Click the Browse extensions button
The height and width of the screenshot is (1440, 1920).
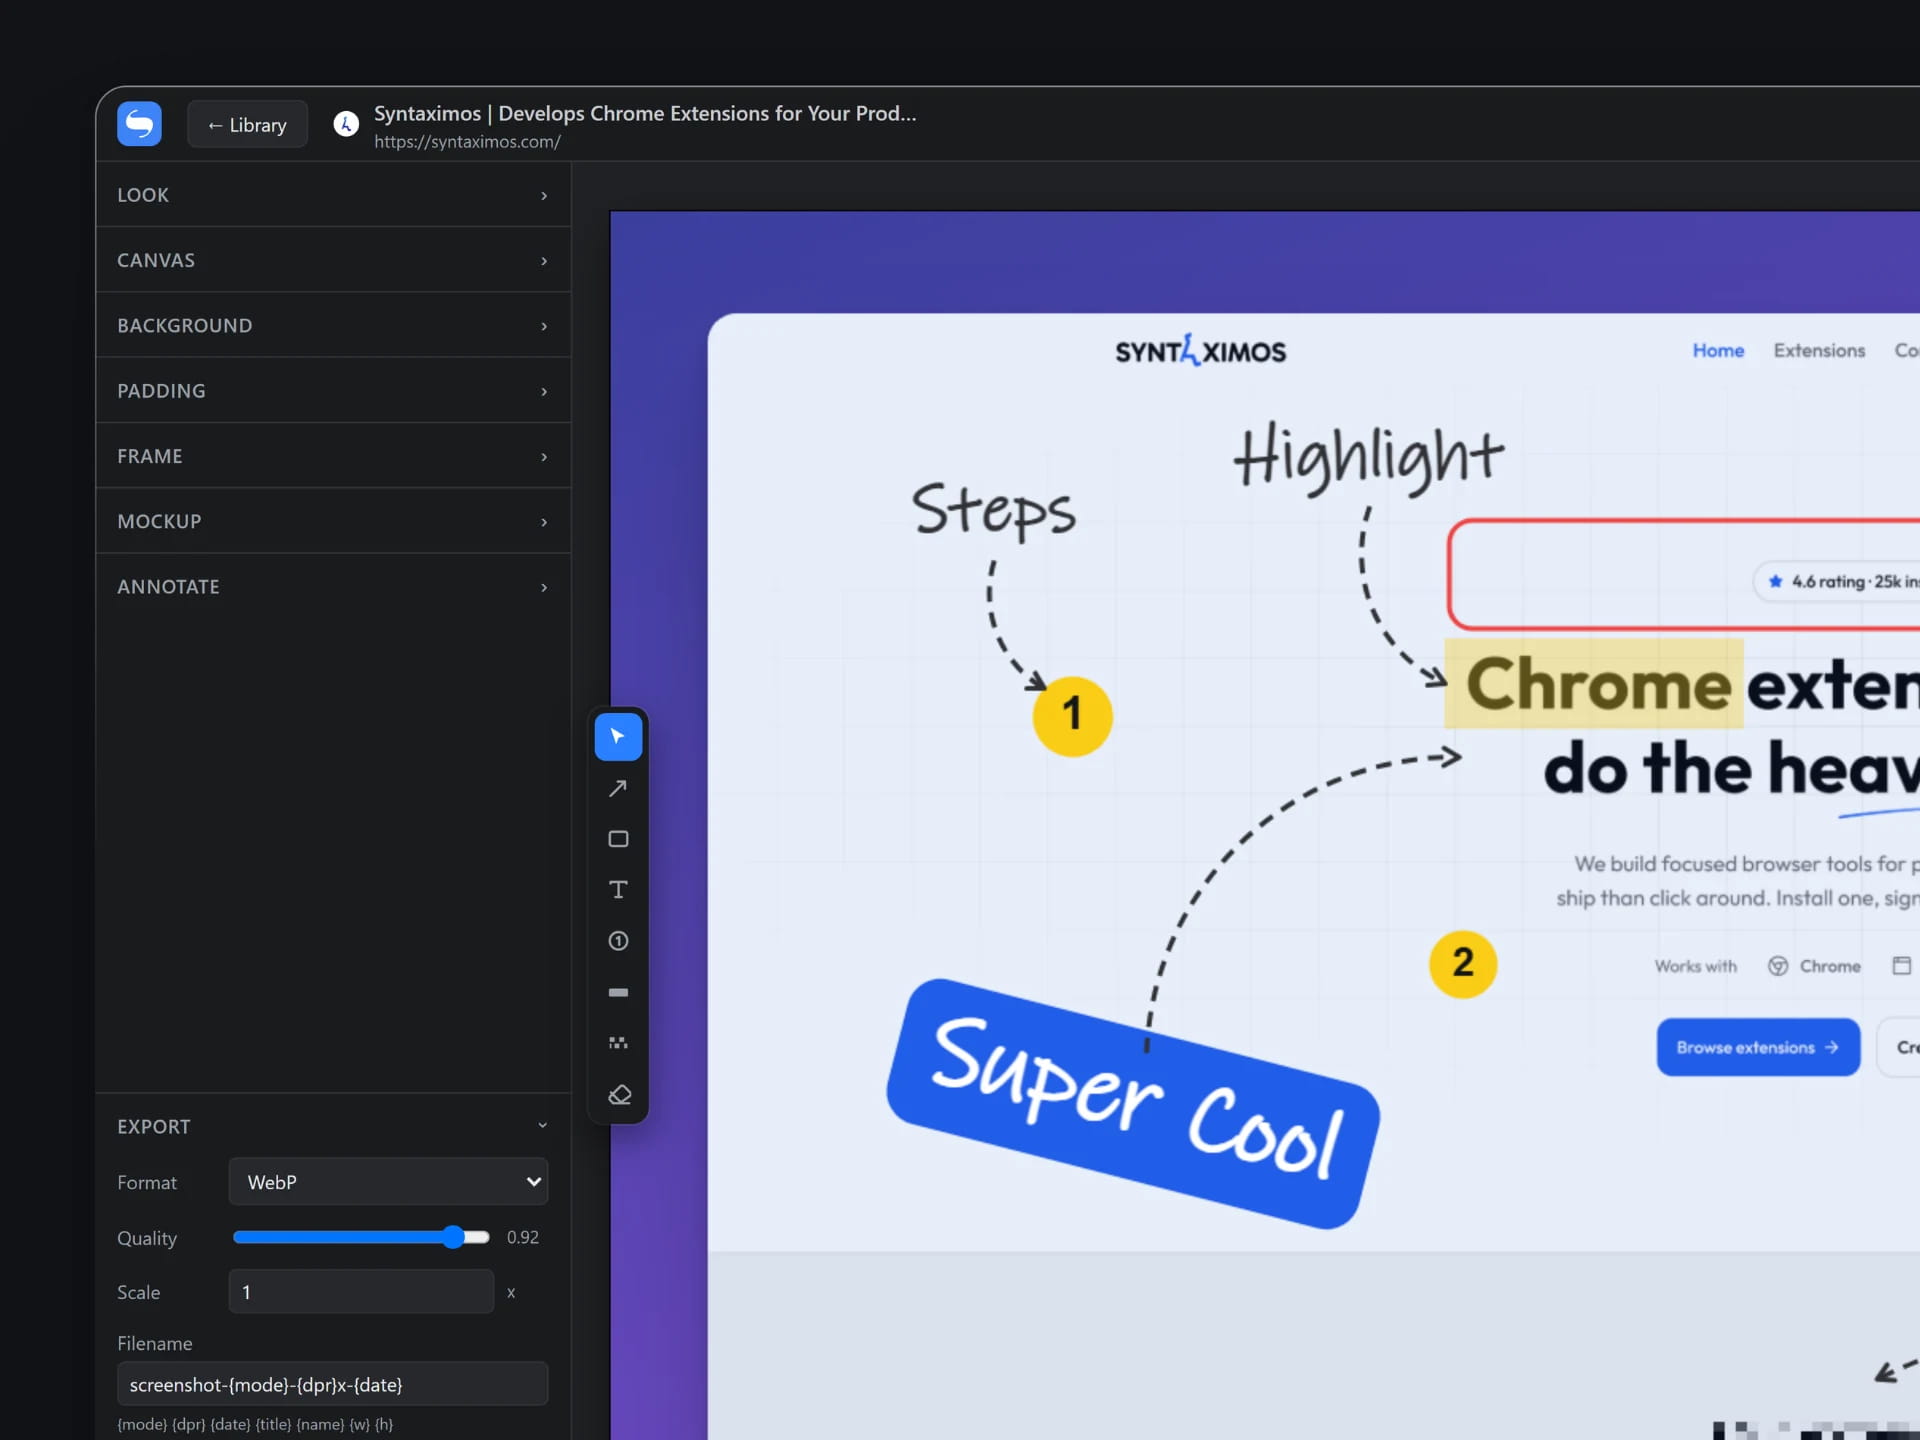[x=1758, y=1047]
